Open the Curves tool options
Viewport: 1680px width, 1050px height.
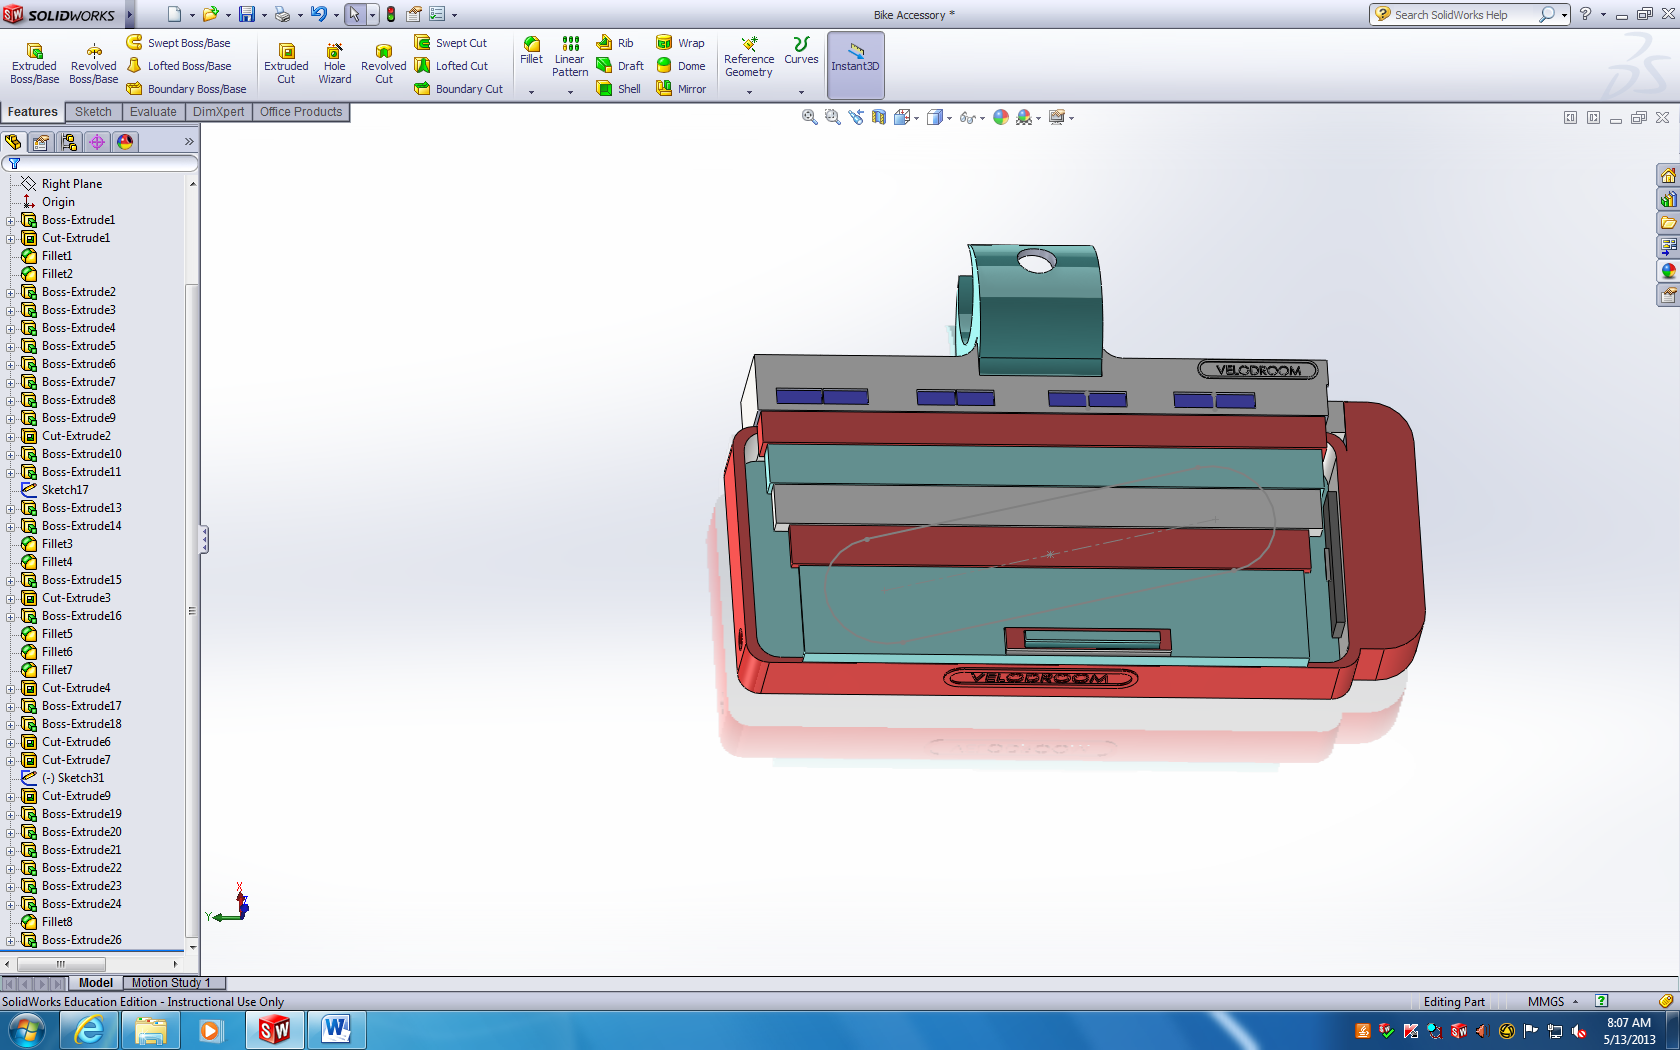801,51
